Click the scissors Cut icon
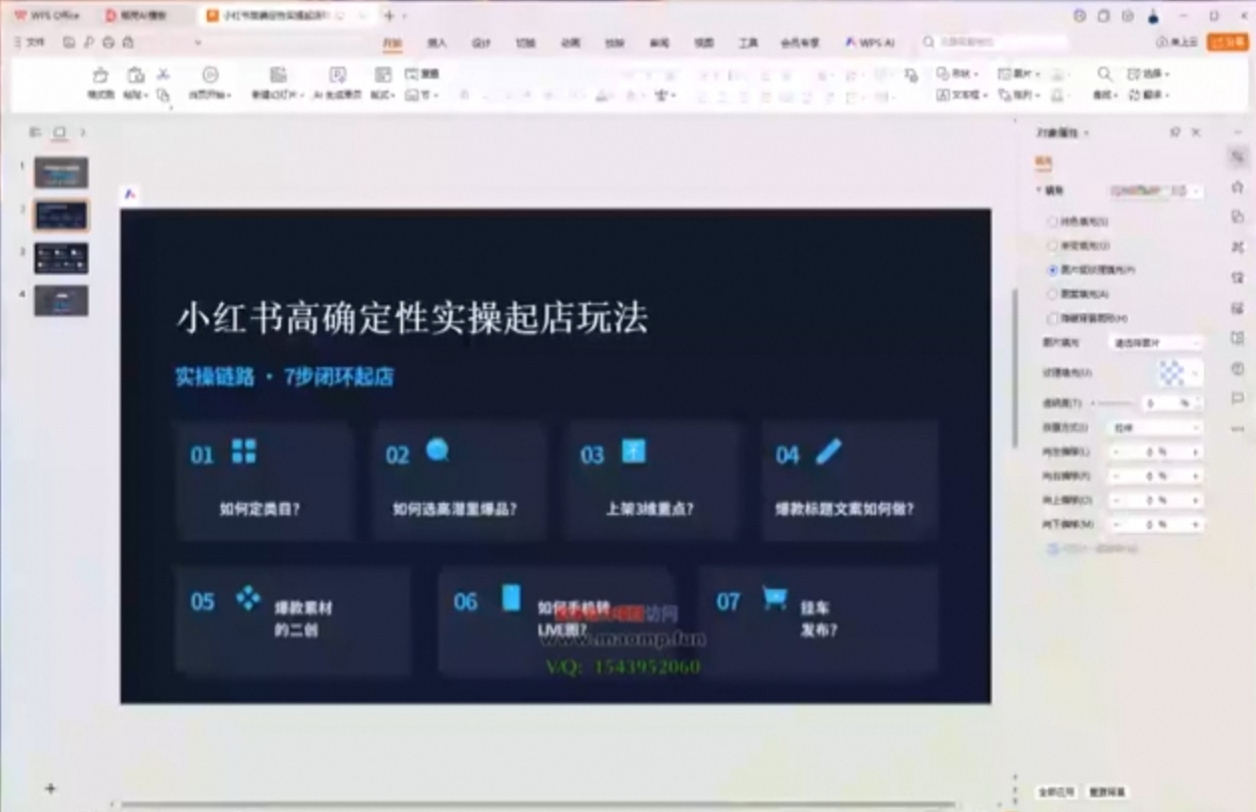 coord(163,75)
